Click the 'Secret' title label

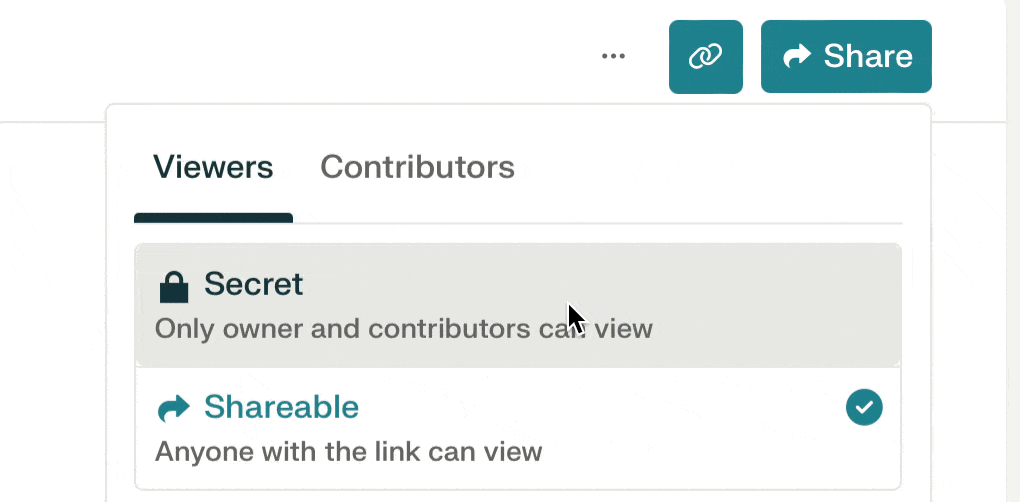(x=254, y=284)
